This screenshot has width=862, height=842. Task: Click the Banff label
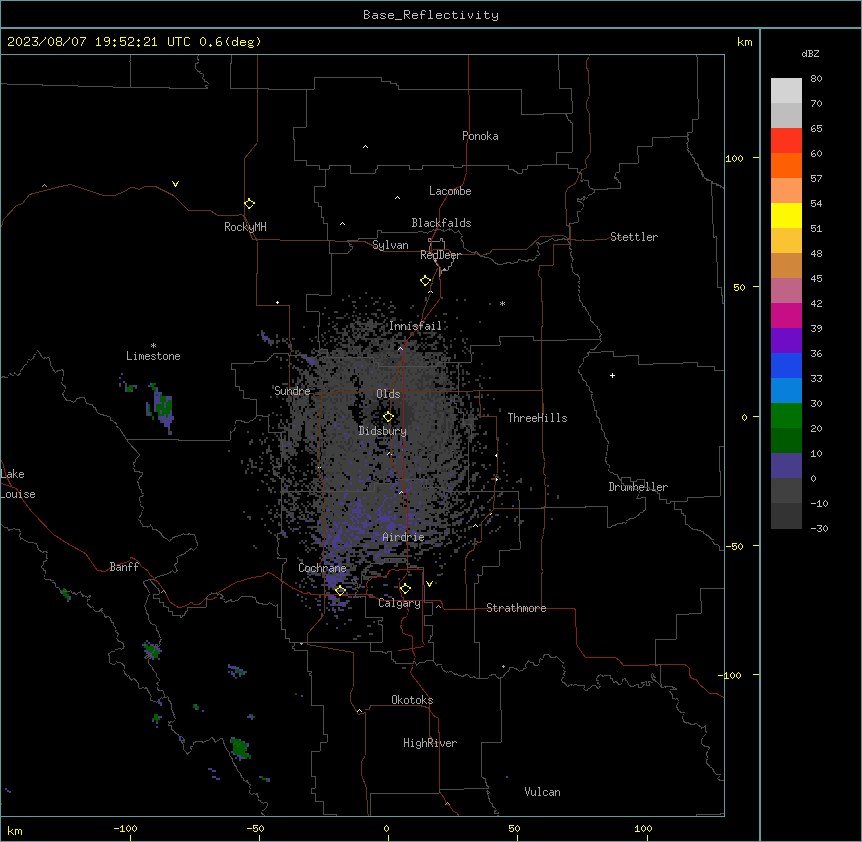(124, 567)
